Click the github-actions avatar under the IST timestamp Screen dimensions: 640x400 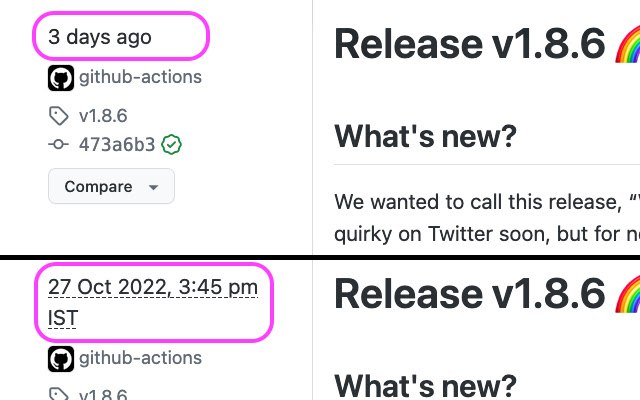(60, 358)
